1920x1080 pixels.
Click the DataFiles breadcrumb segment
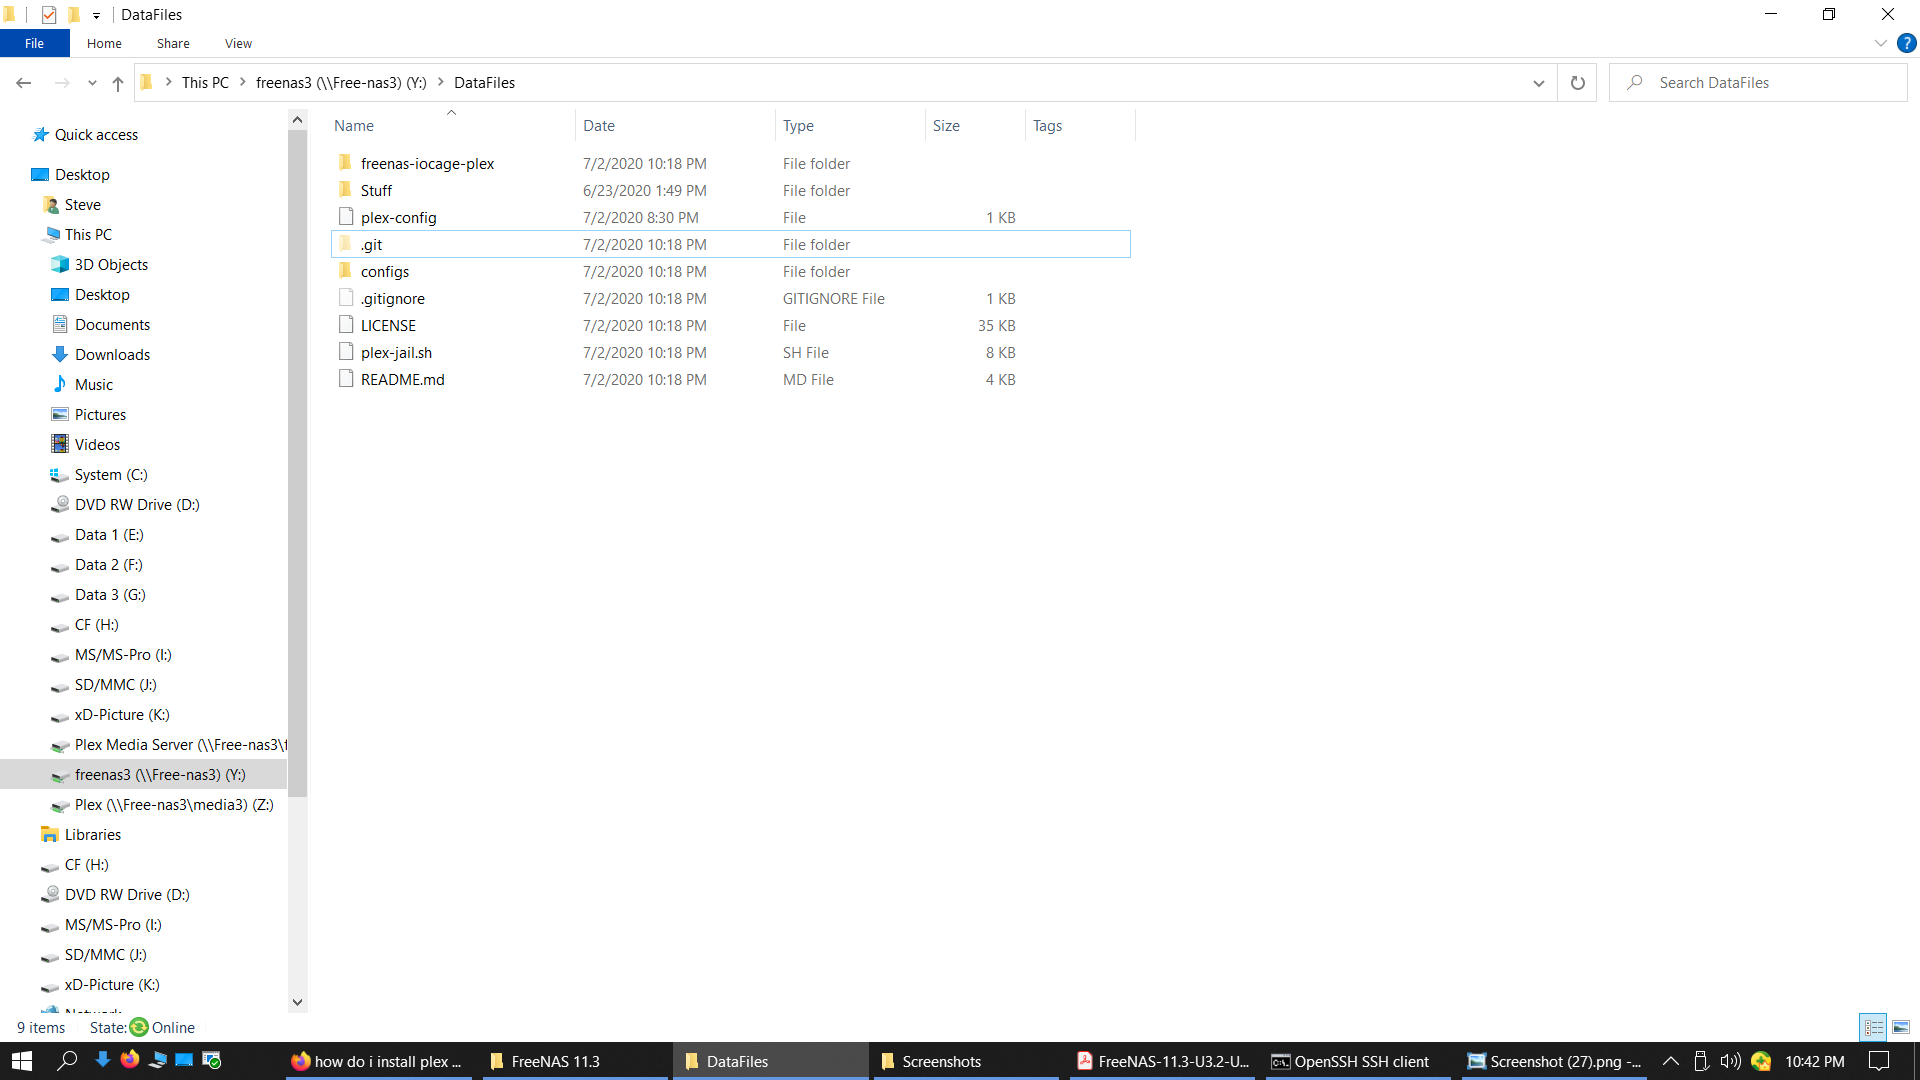click(x=484, y=83)
